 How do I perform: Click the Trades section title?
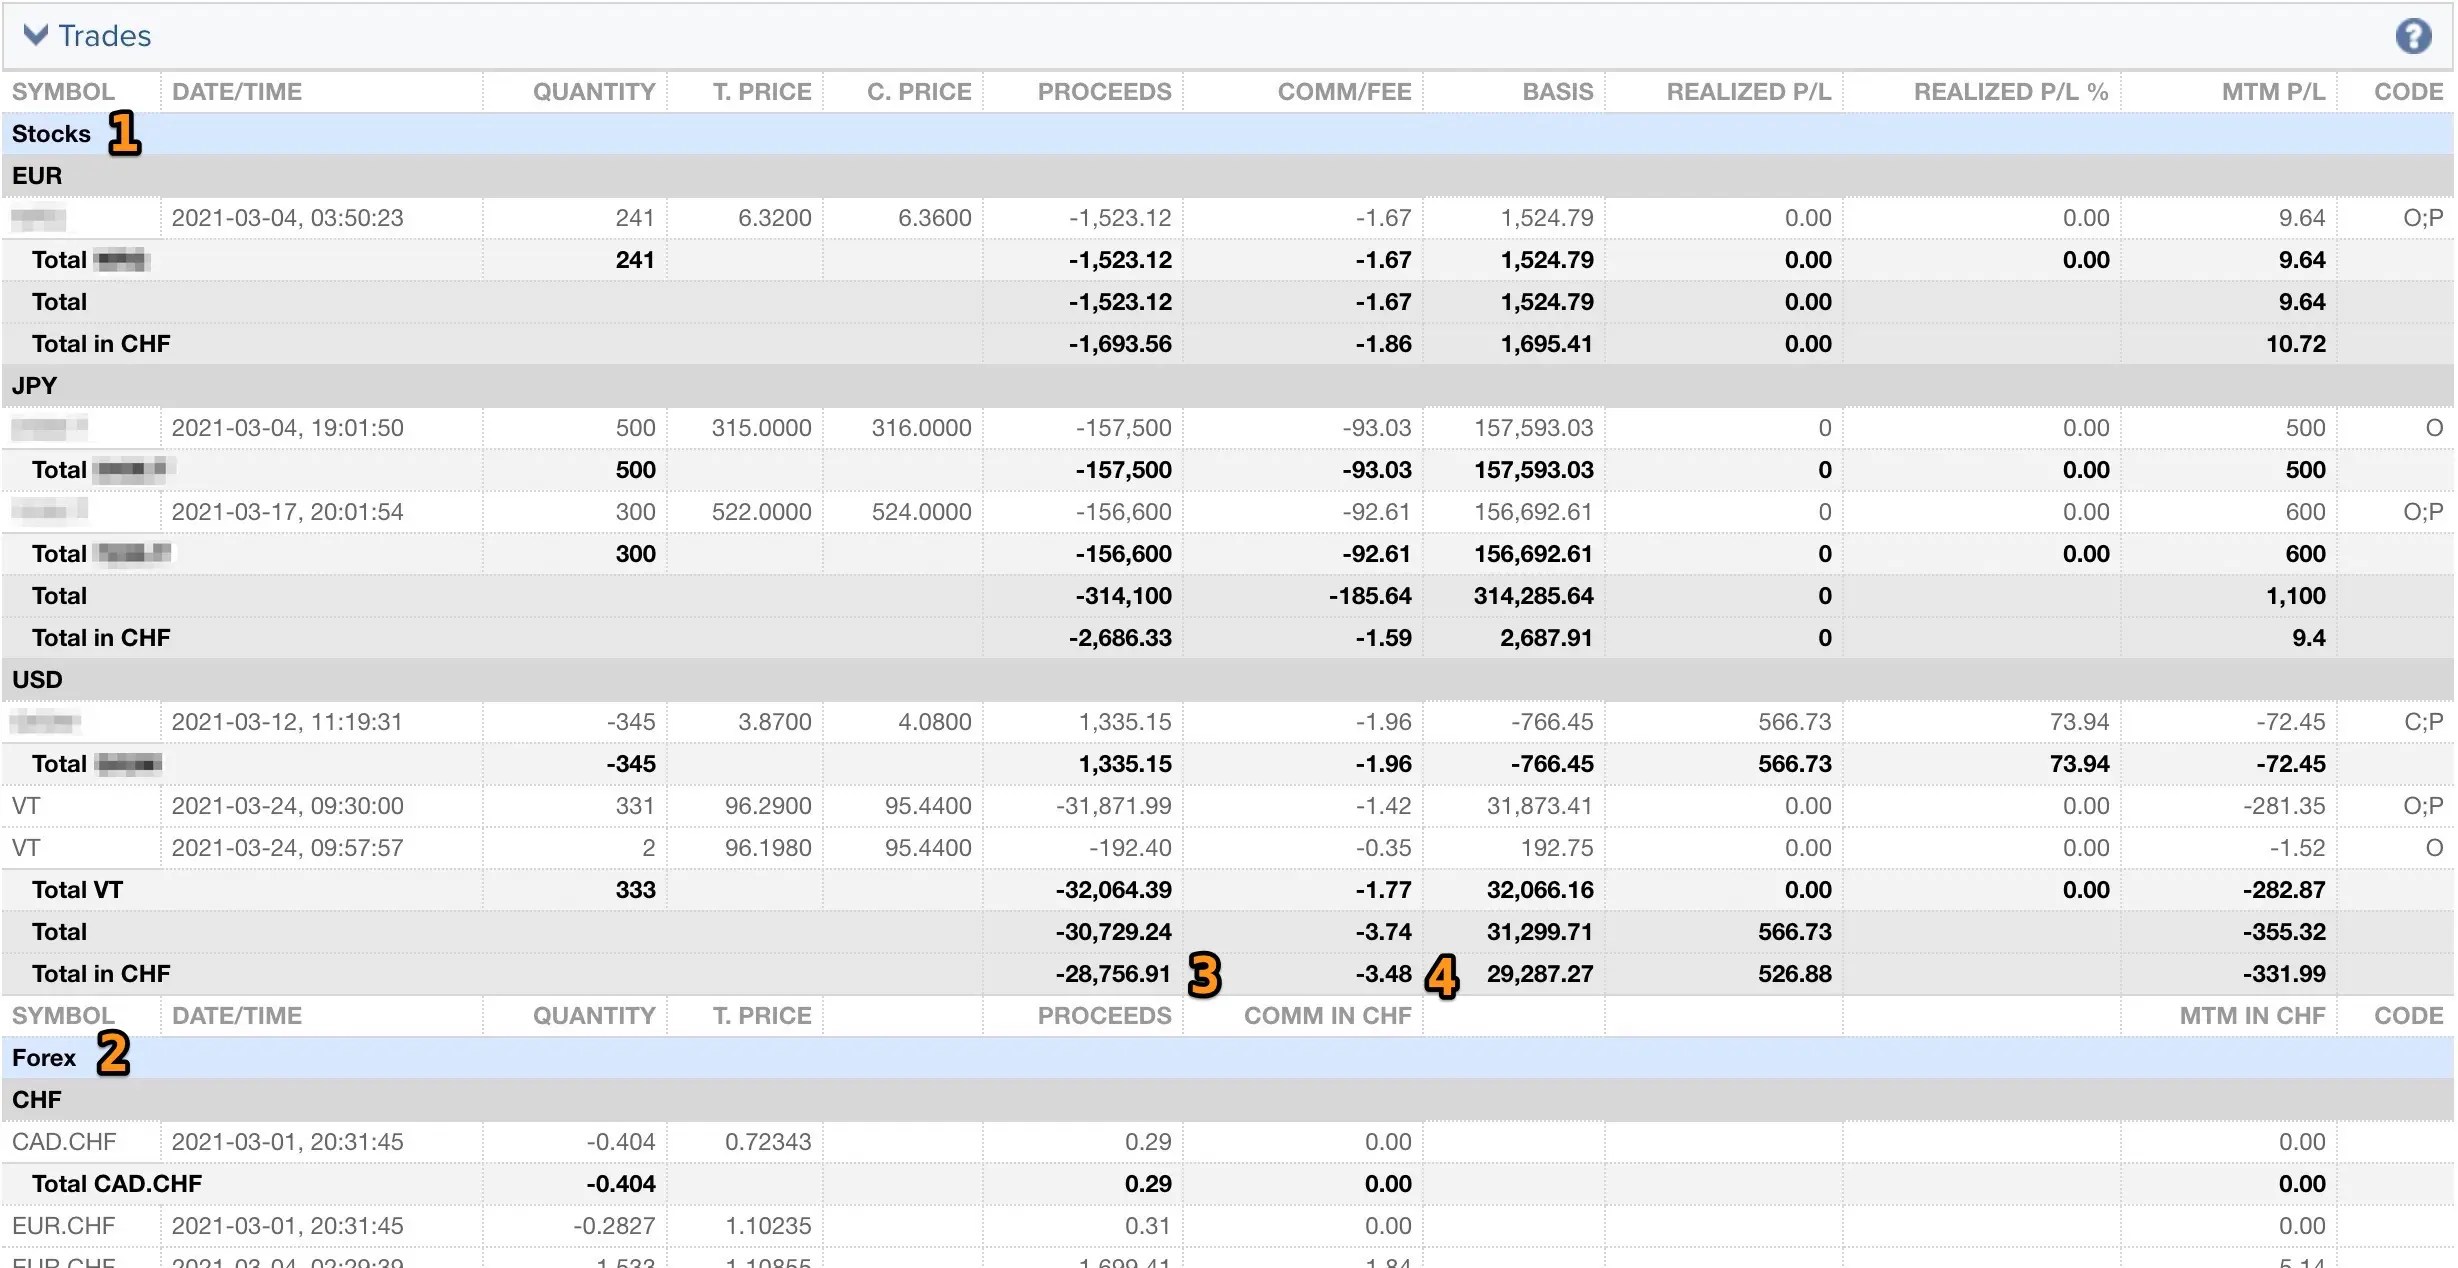point(105,35)
